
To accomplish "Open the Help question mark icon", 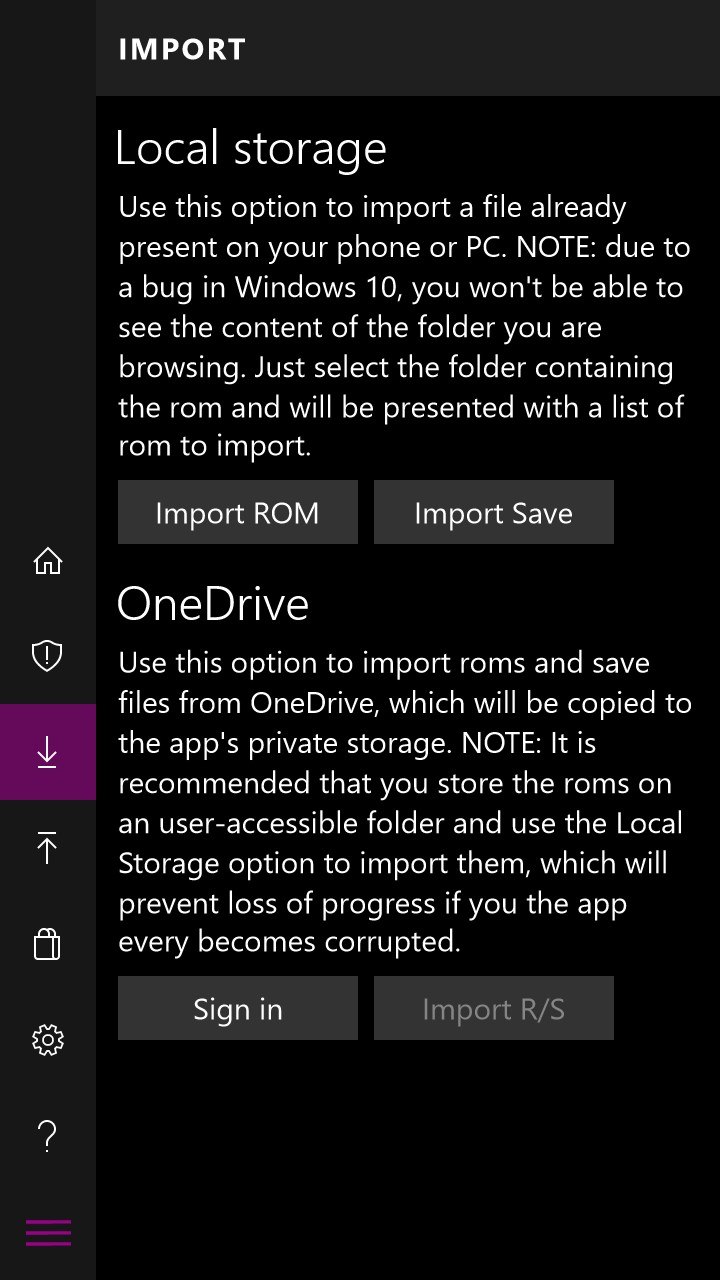I will 47,1136.
